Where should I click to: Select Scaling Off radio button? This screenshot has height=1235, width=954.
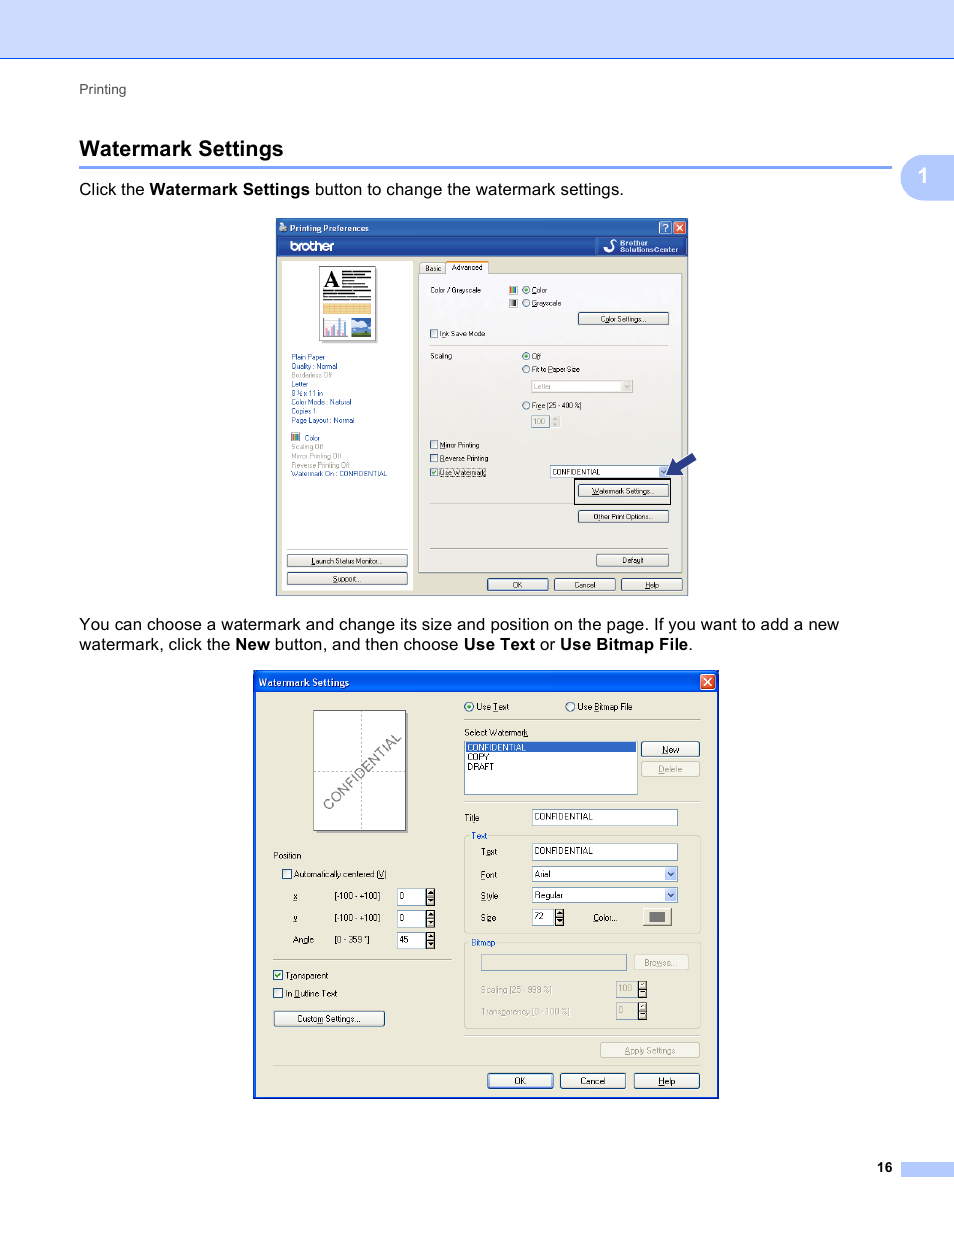click(526, 356)
